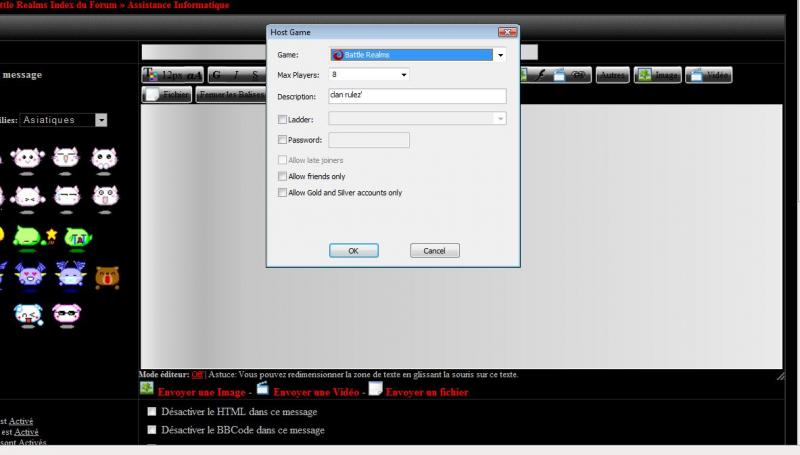Enable the Ladder checkbox
This screenshot has width=800, height=455.
[282, 119]
